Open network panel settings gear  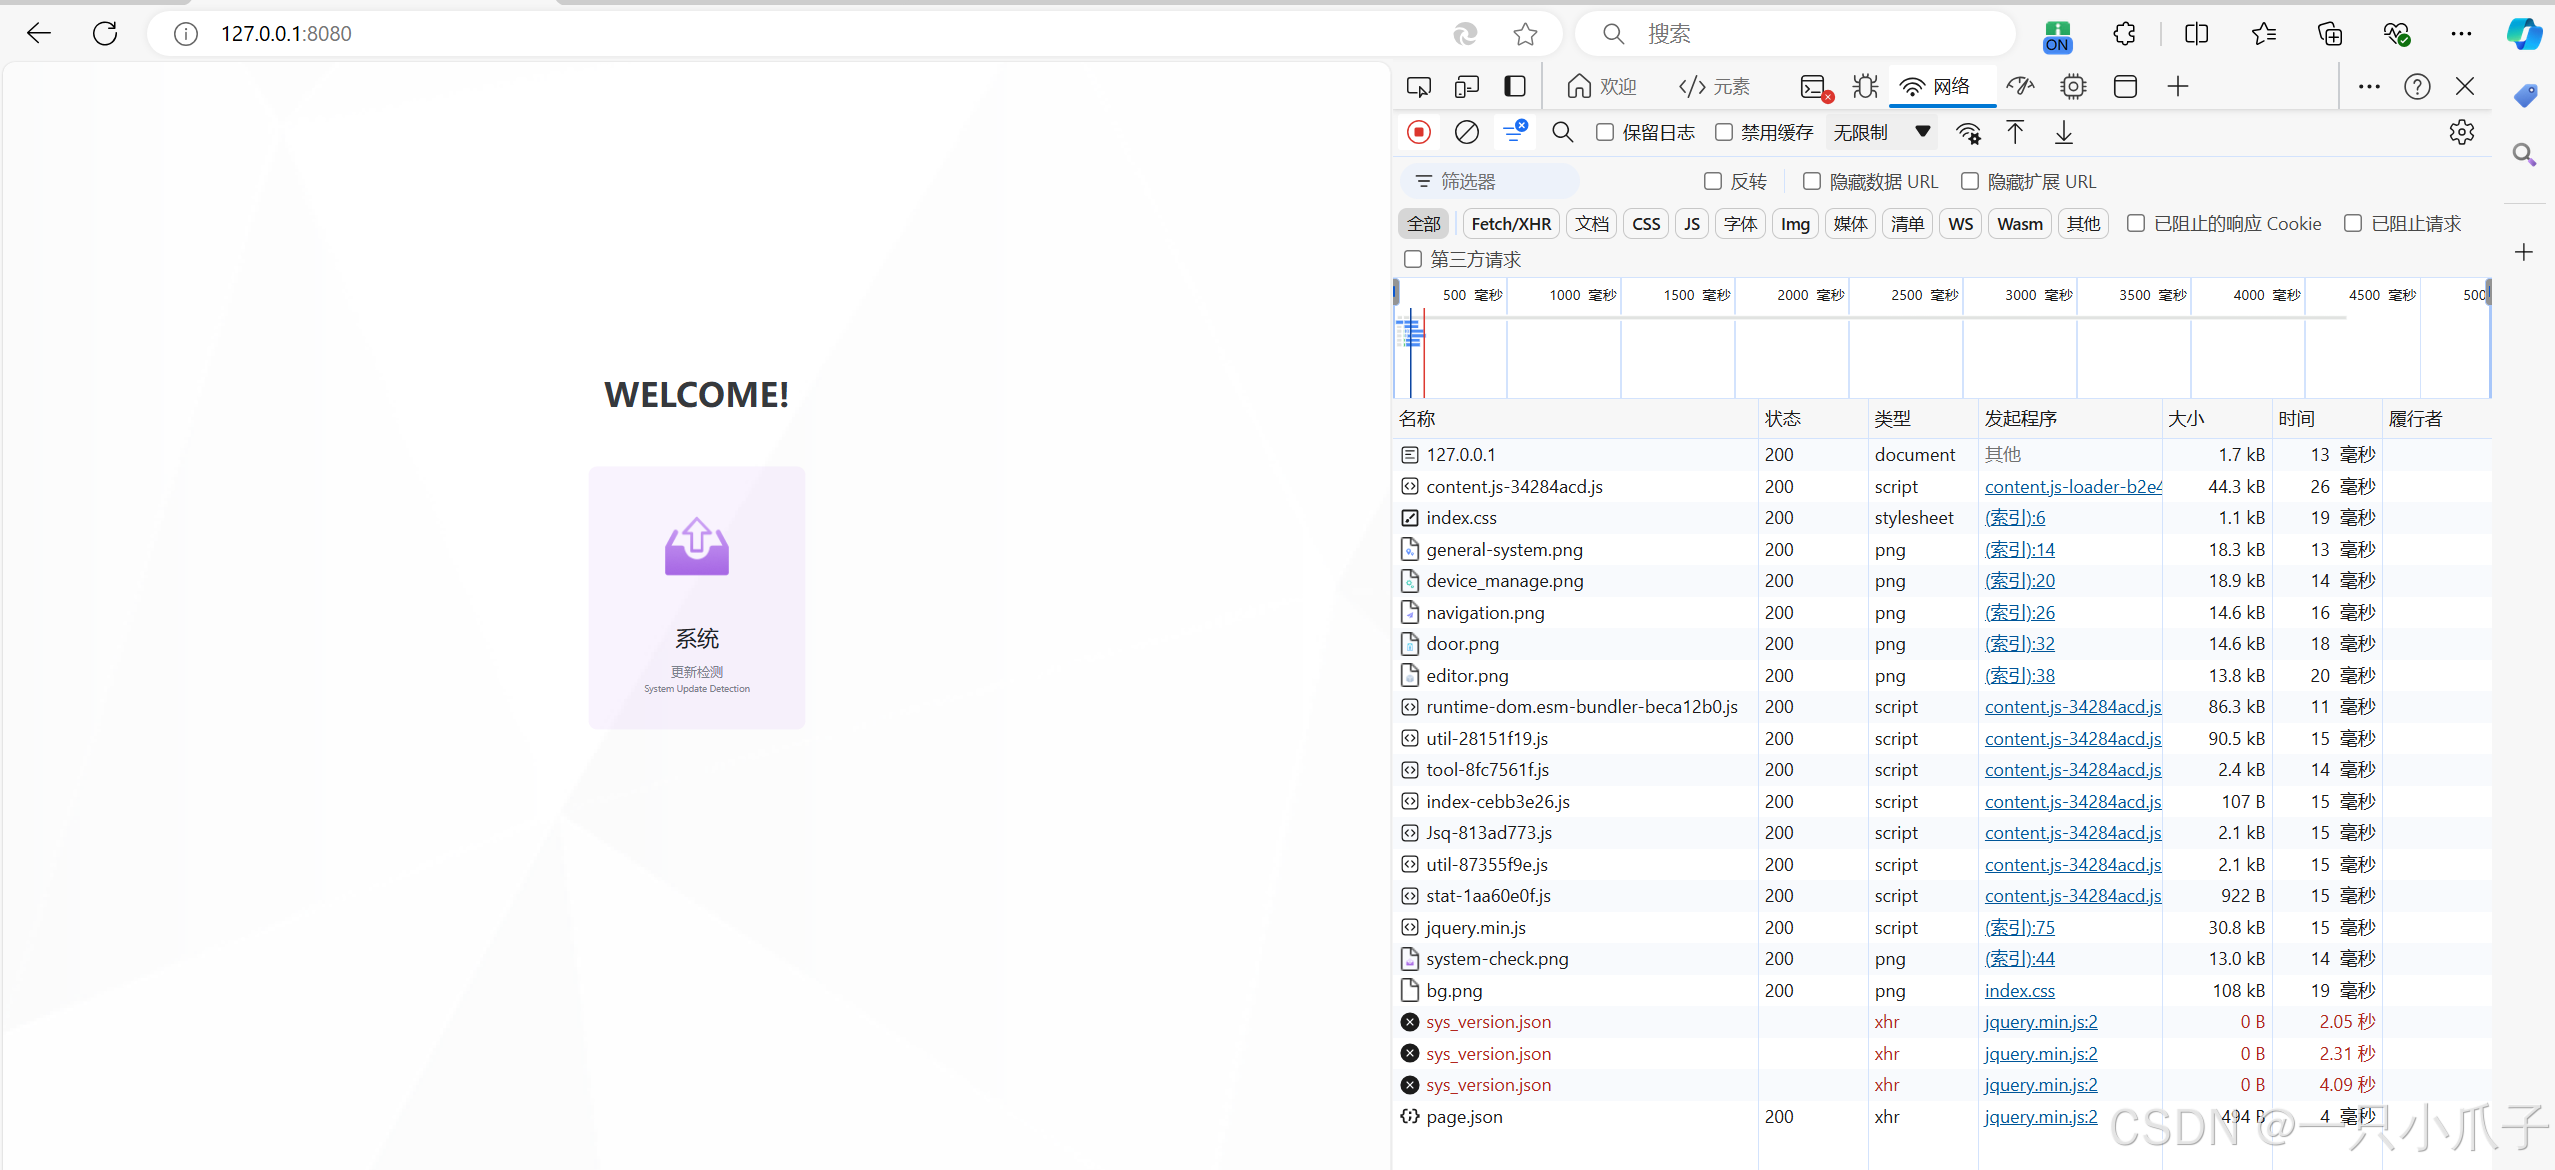coord(2461,132)
